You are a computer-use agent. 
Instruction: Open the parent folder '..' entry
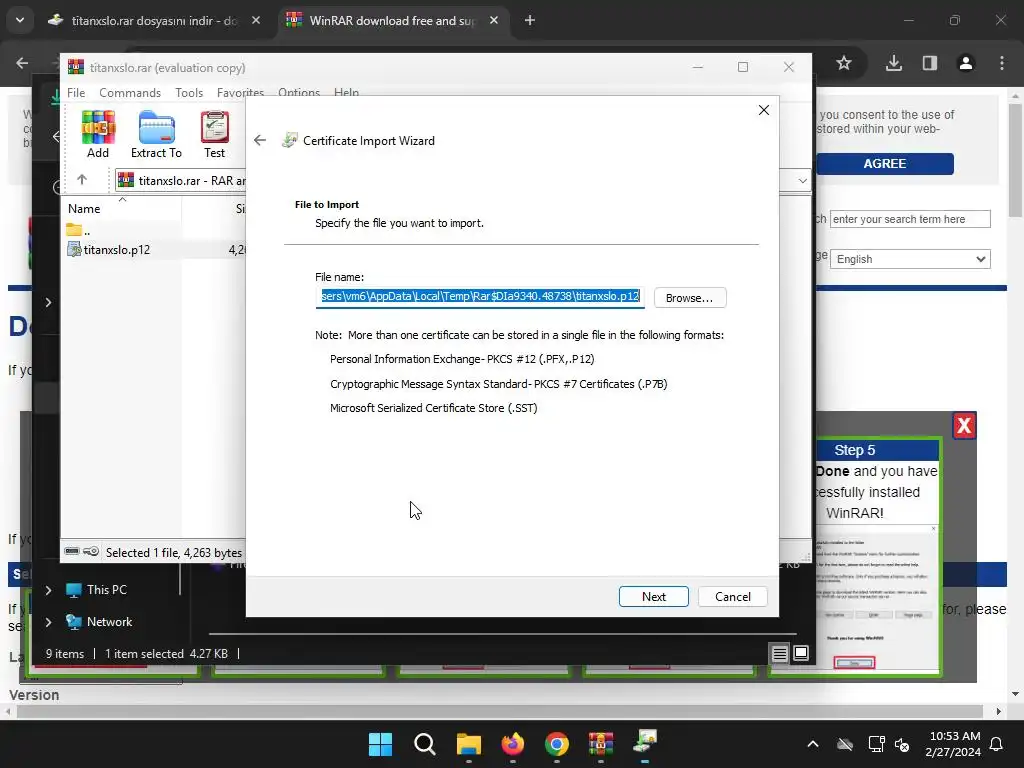coord(79,230)
